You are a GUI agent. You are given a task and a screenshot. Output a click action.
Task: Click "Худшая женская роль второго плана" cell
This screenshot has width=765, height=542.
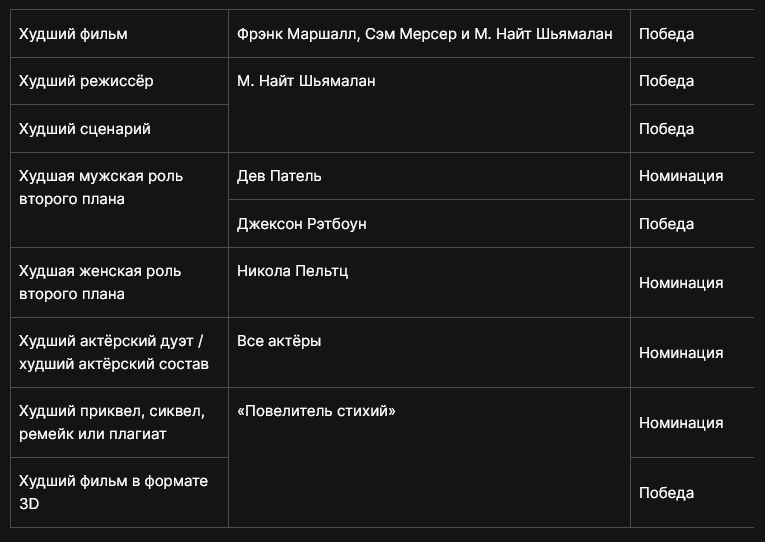(x=100, y=282)
